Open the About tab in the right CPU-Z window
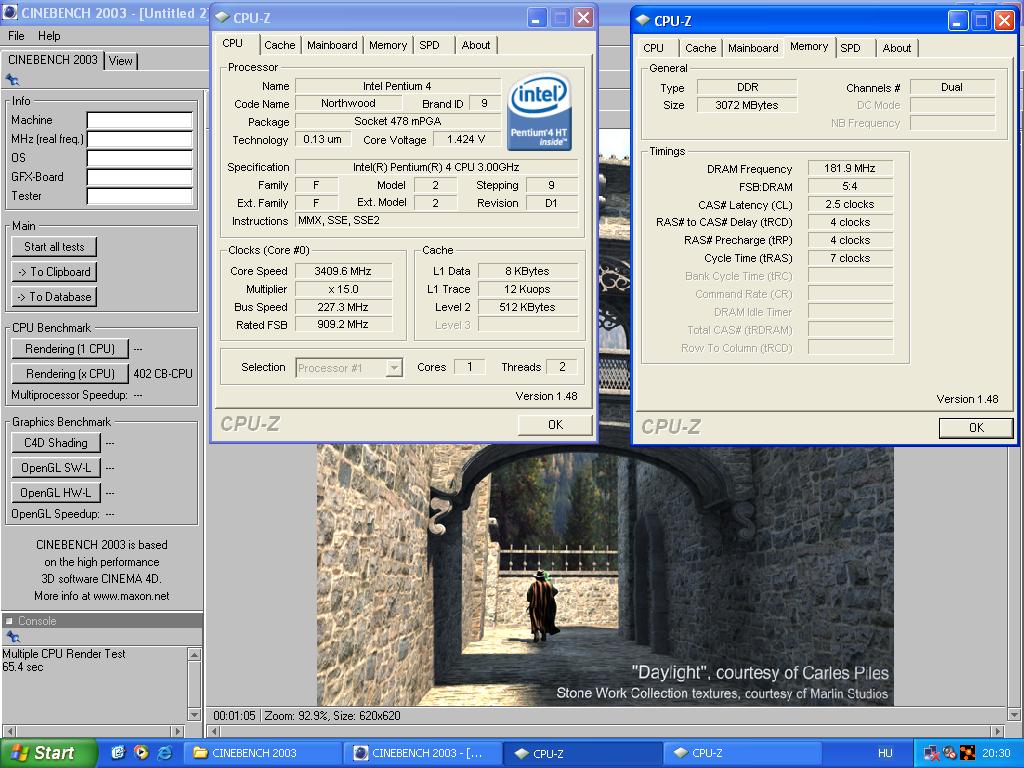This screenshot has width=1024, height=768. (897, 48)
